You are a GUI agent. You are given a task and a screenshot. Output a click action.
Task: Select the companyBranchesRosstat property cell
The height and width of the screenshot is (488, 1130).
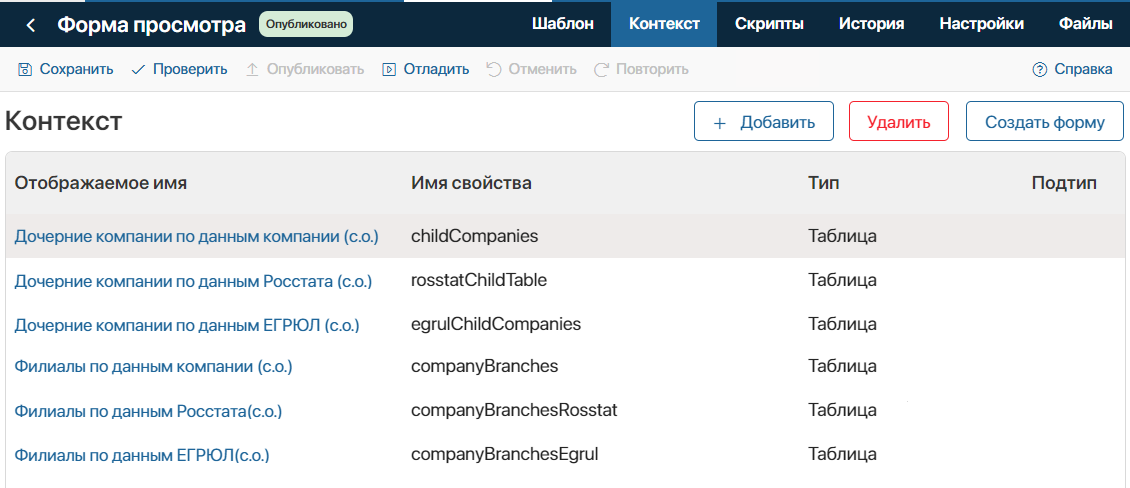514,410
